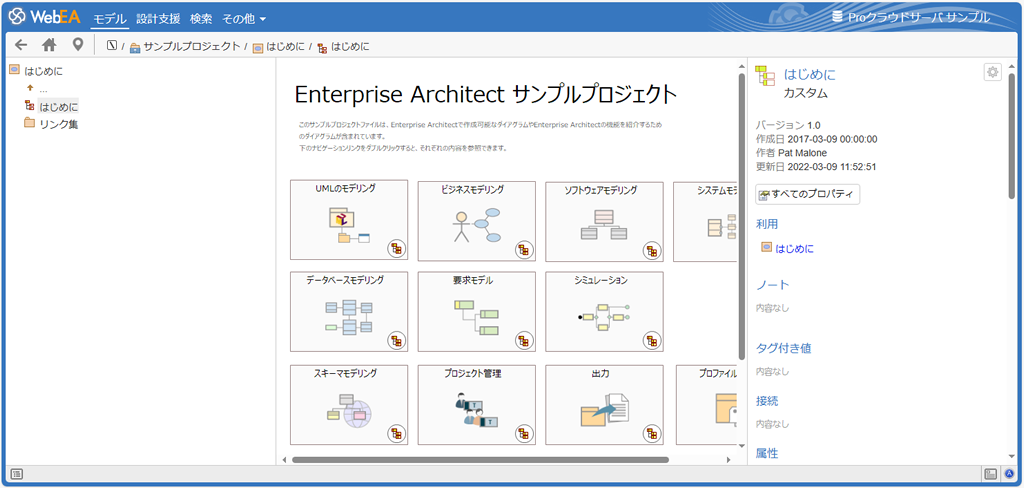This screenshot has height=488, width=1024.
Task: Click the diagram icon in シミュレーション tile
Action: [x=652, y=340]
